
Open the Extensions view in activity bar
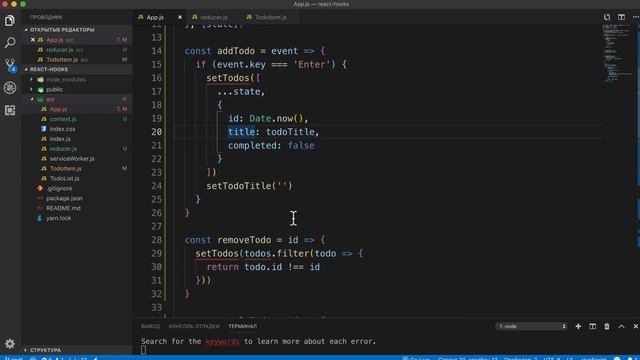(x=10, y=110)
